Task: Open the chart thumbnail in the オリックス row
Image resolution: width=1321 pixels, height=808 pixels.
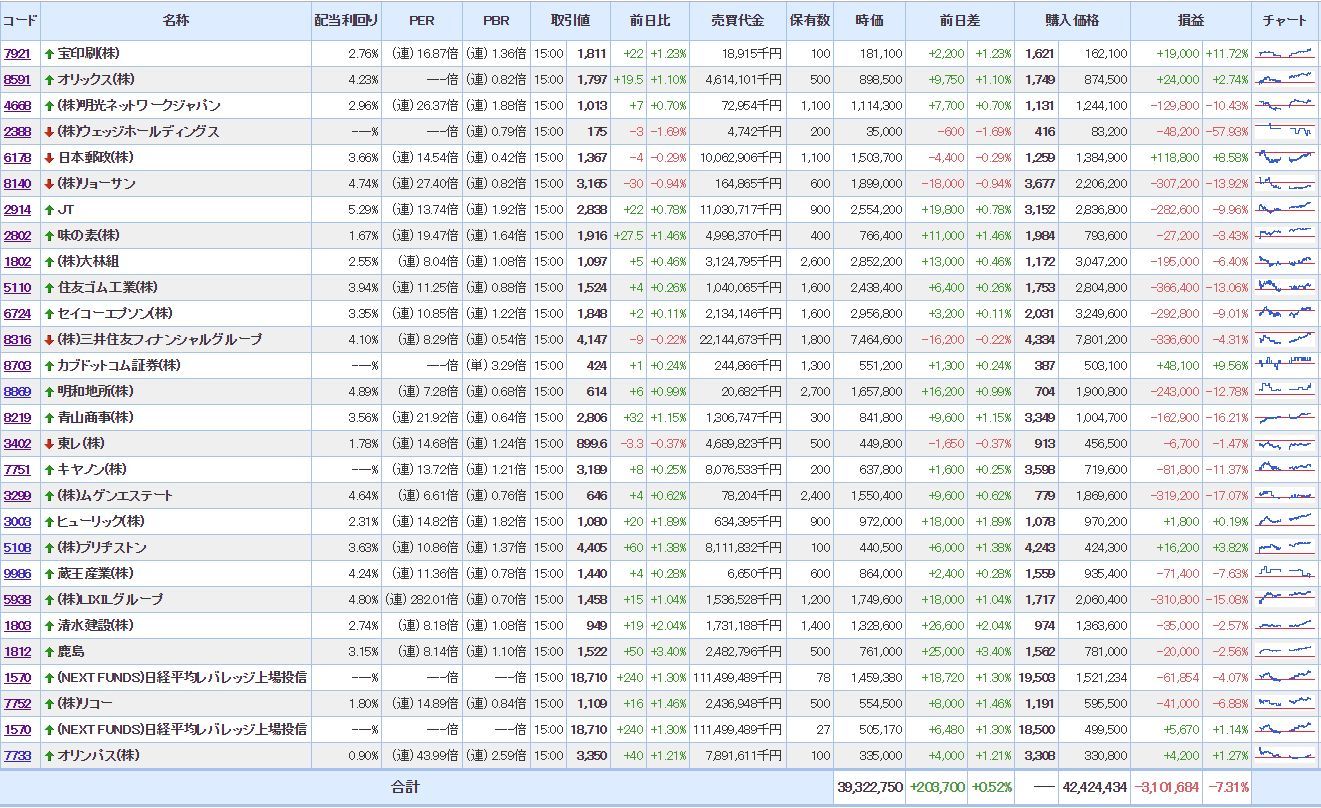Action: 1285,79
